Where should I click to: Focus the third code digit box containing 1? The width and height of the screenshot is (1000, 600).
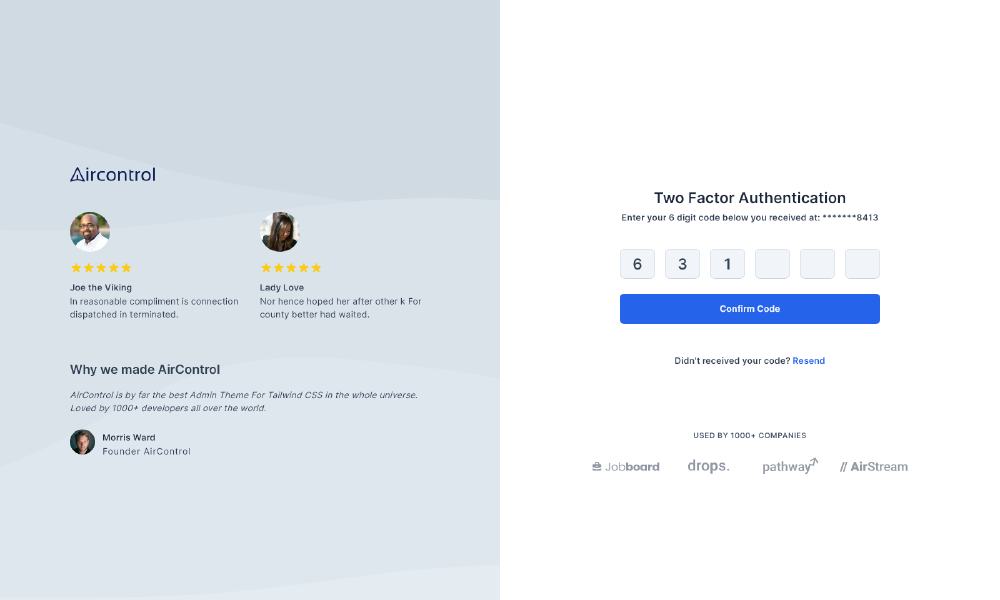point(727,264)
